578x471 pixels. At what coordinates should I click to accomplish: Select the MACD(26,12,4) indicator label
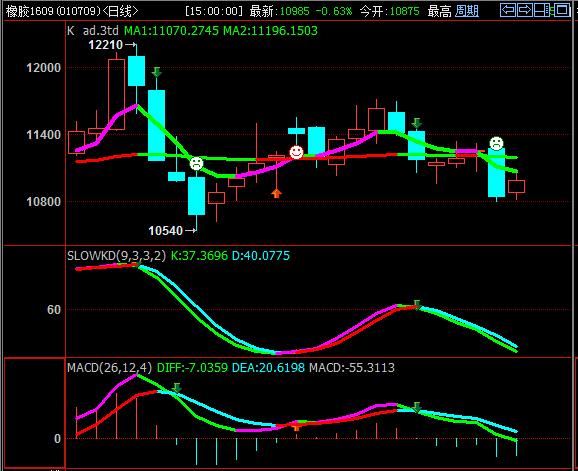(109, 367)
